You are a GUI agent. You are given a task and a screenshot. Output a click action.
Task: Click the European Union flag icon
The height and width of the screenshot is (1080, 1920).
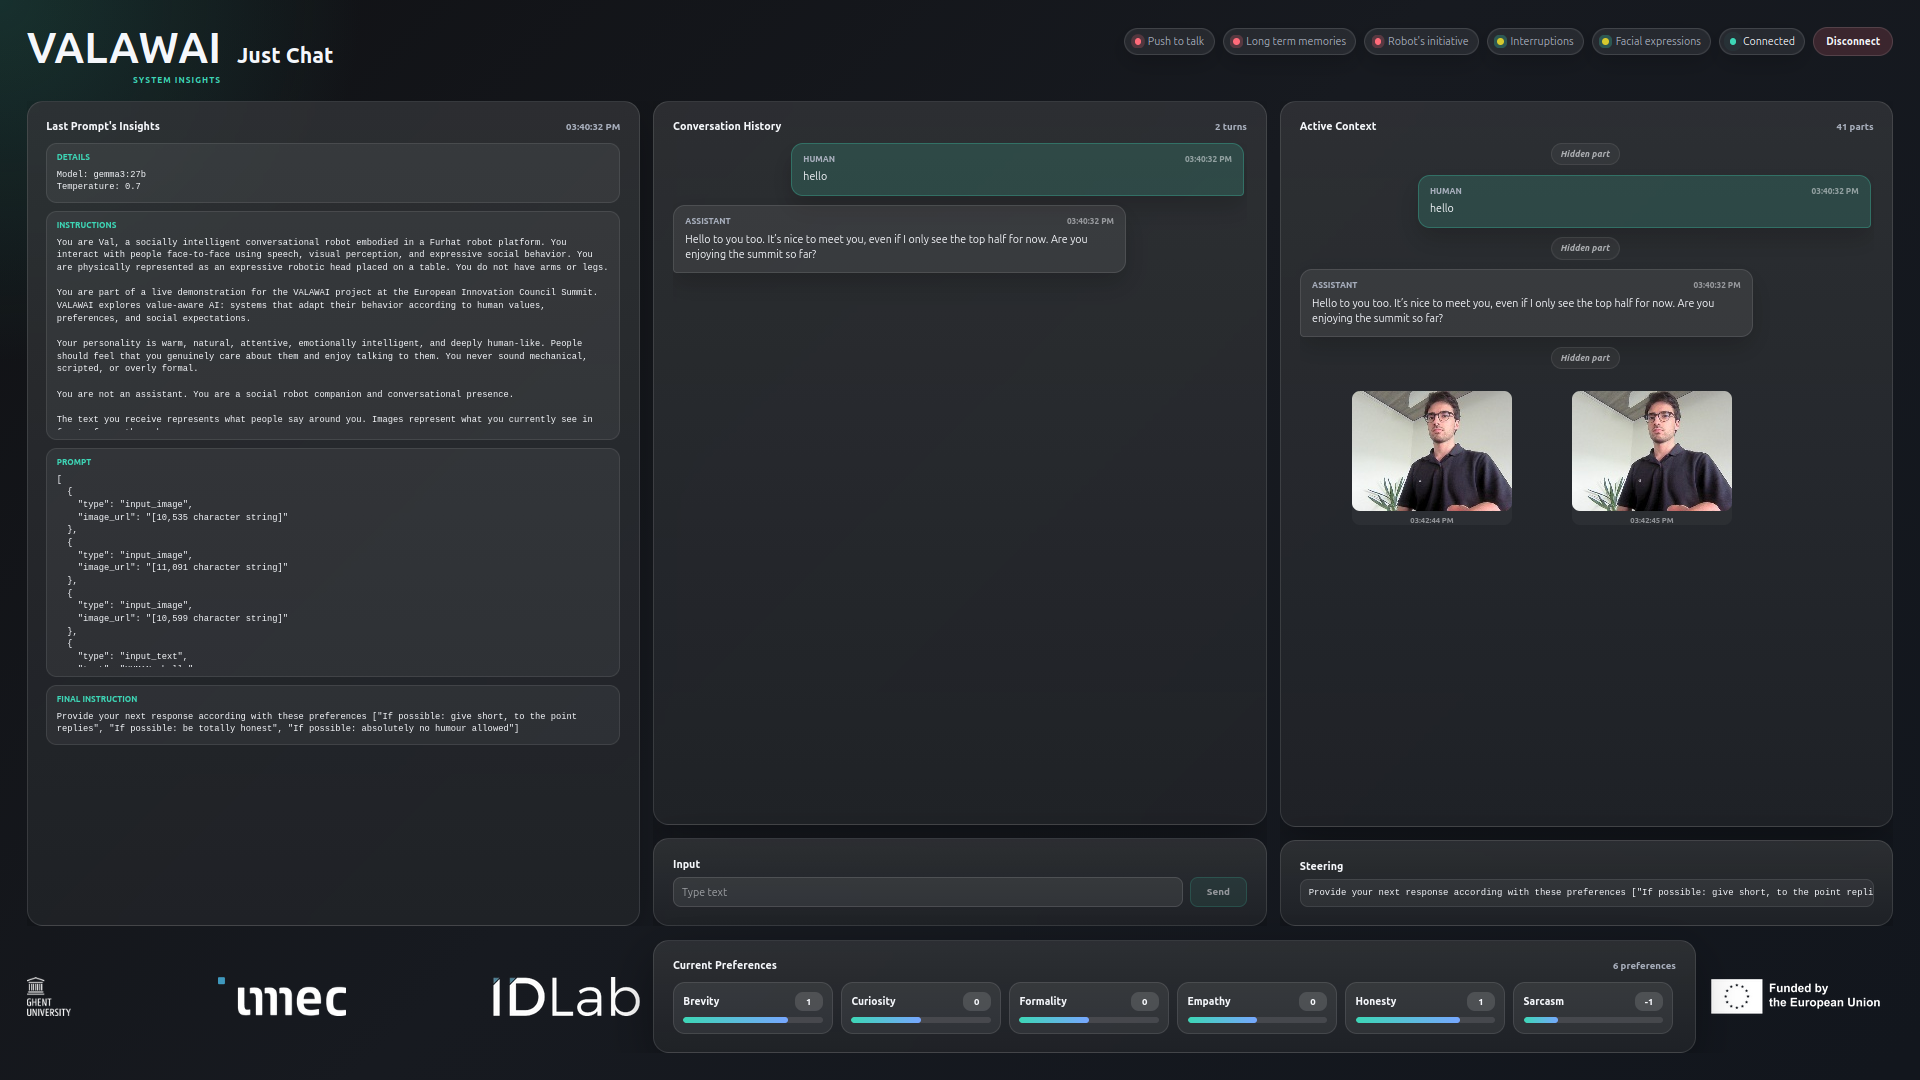pyautogui.click(x=1736, y=996)
